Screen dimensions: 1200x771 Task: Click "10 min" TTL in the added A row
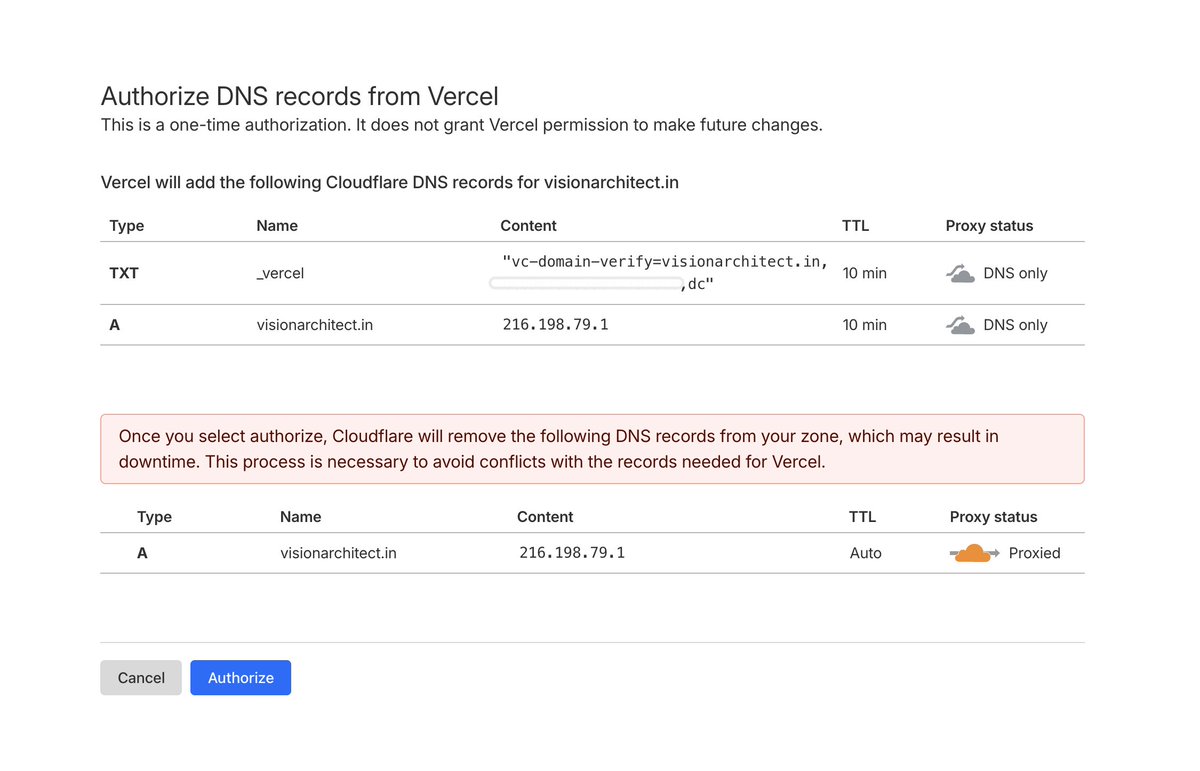865,325
